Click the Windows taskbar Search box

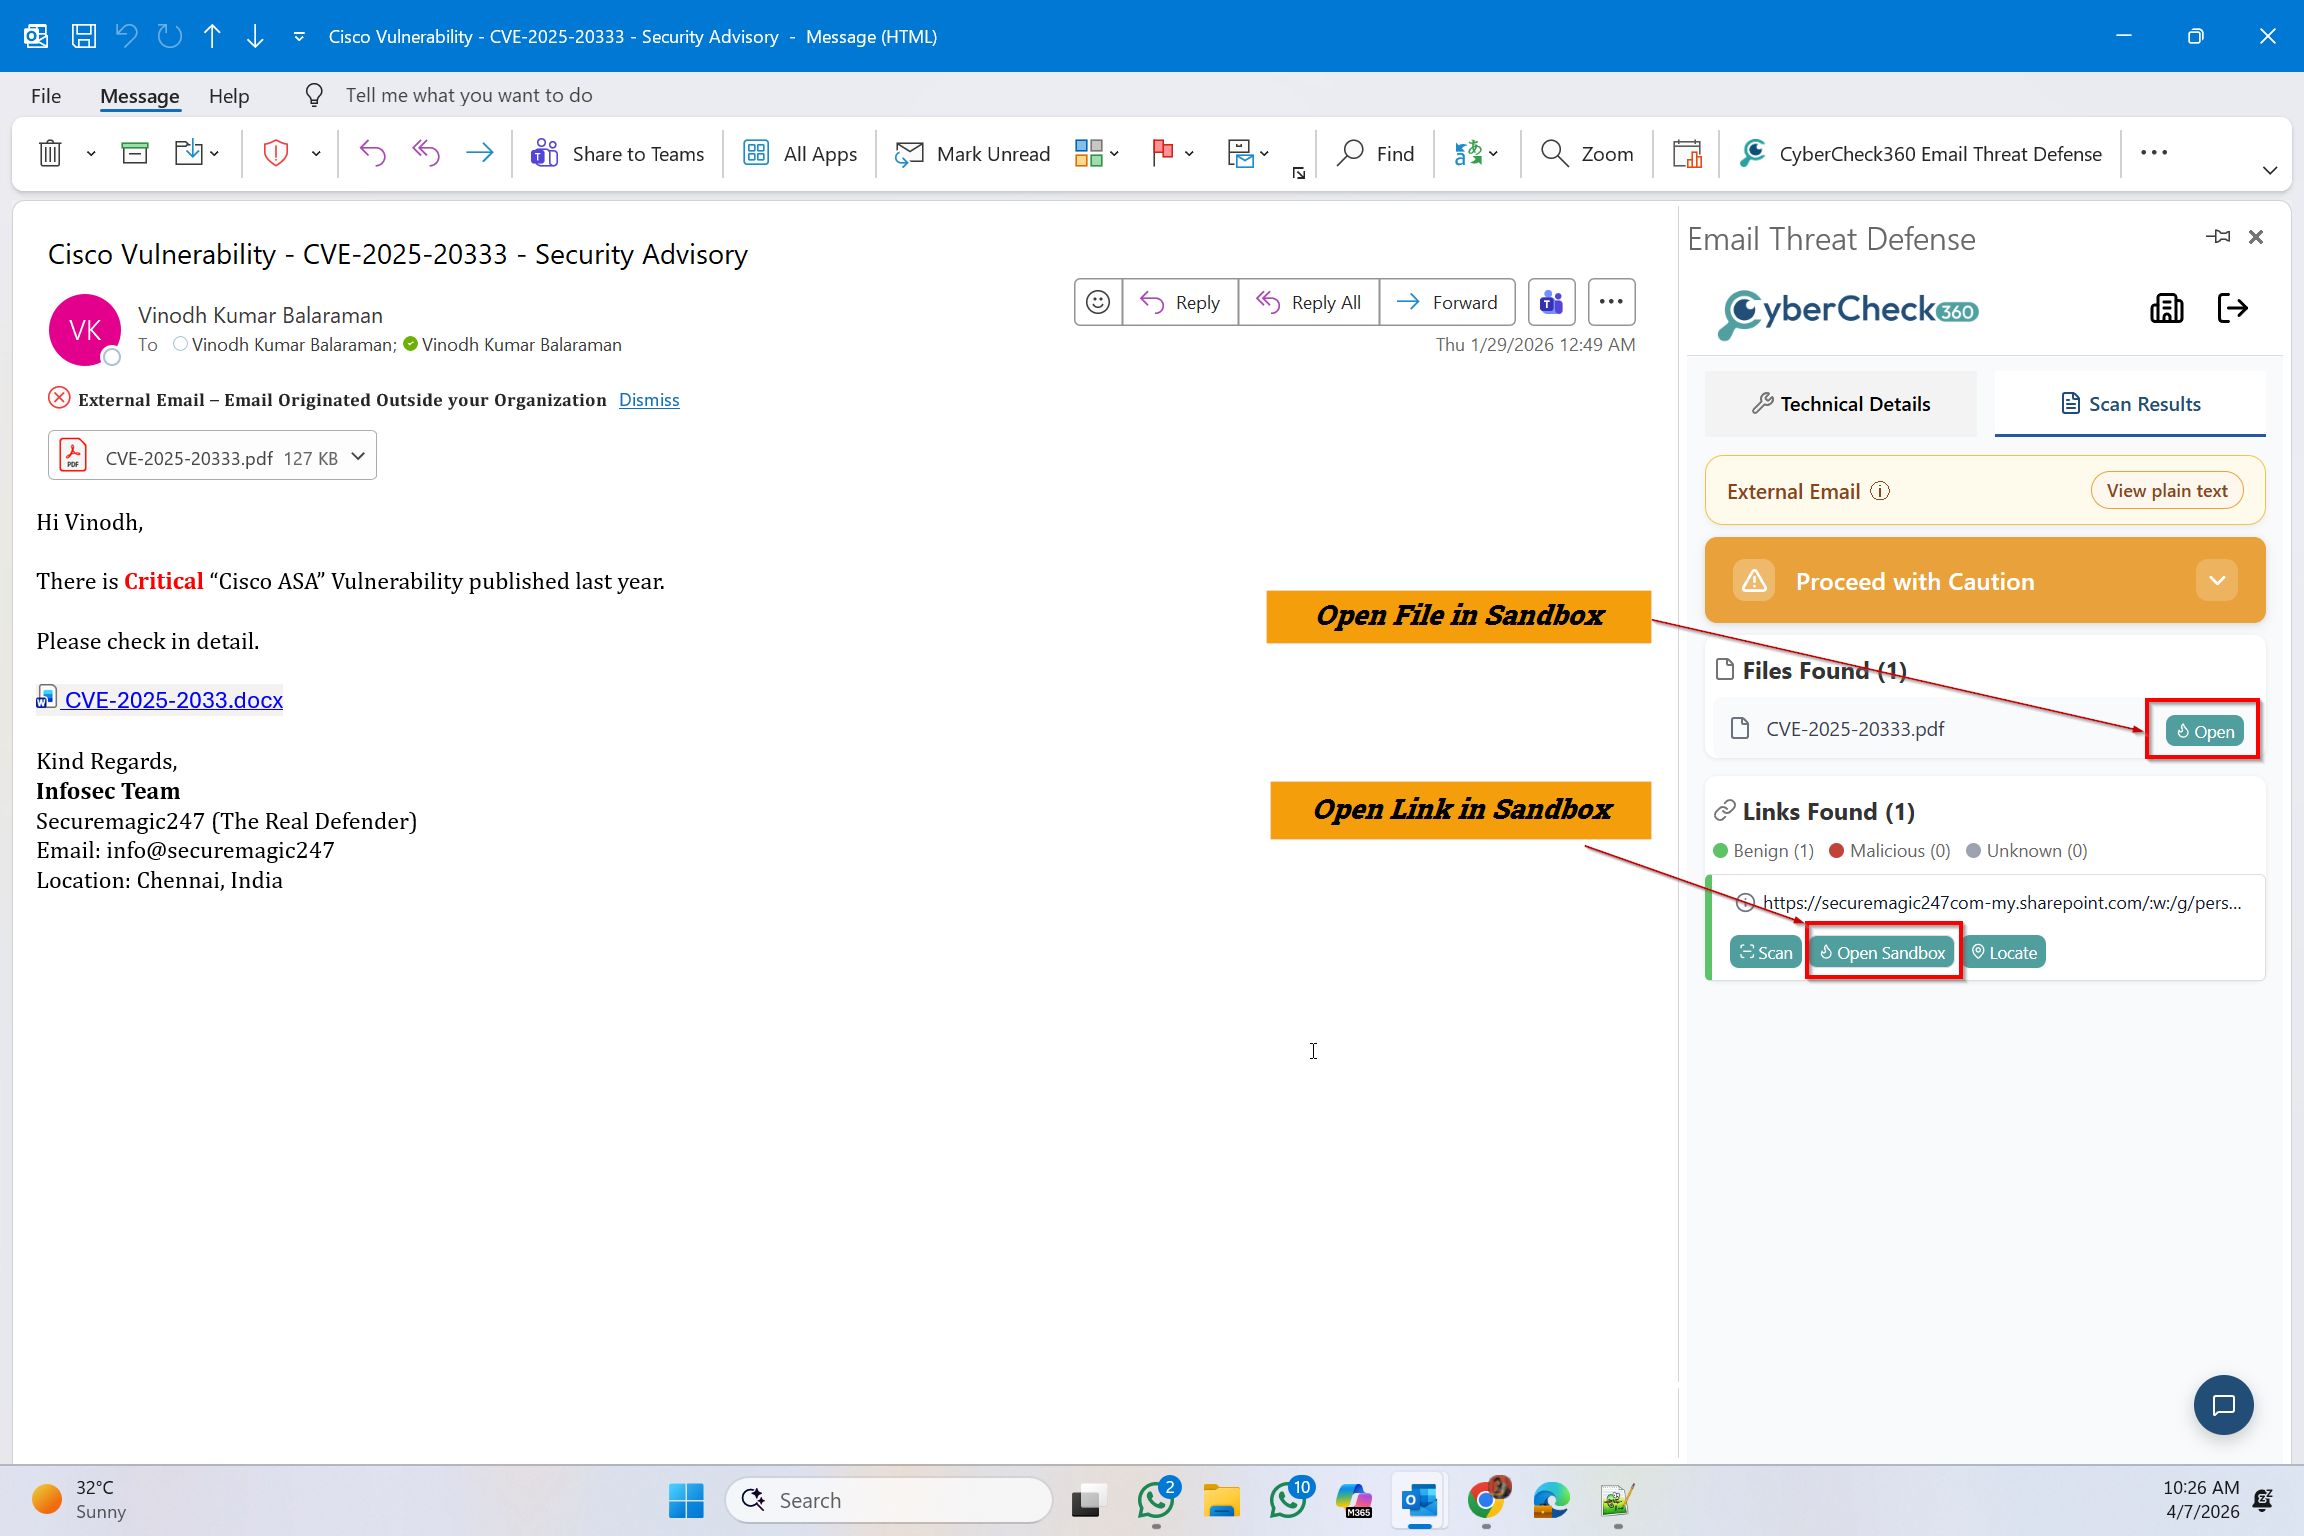(x=889, y=1500)
